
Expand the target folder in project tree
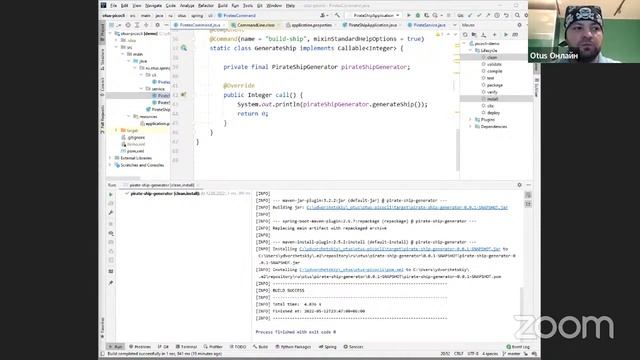pyautogui.click(x=116, y=130)
